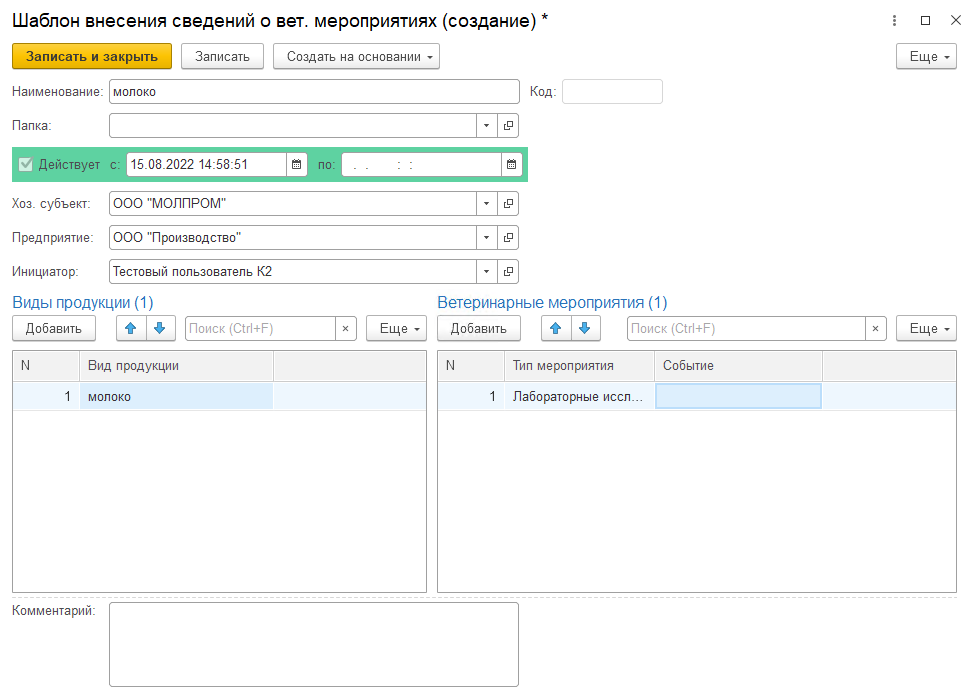The height and width of the screenshot is (699, 975).
Task: Toggle the Действует checkbox
Action: coord(26,165)
